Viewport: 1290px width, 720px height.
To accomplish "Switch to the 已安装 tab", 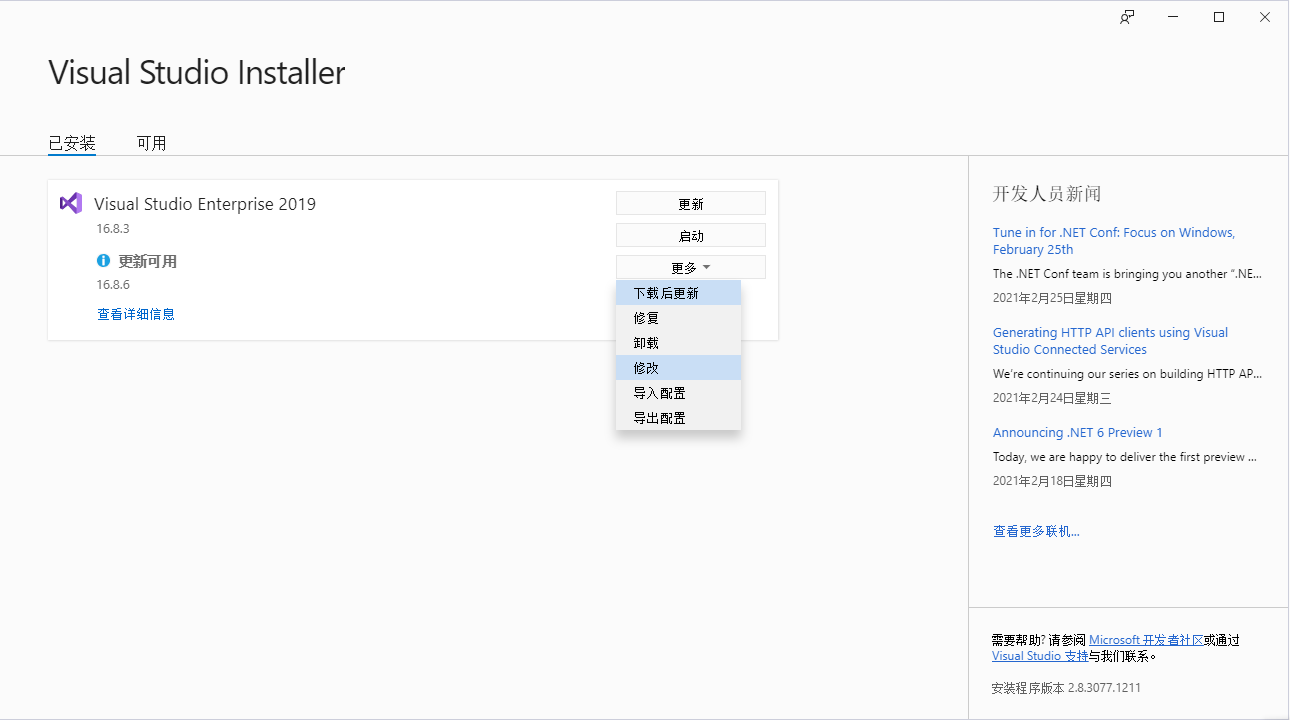I will [71, 143].
